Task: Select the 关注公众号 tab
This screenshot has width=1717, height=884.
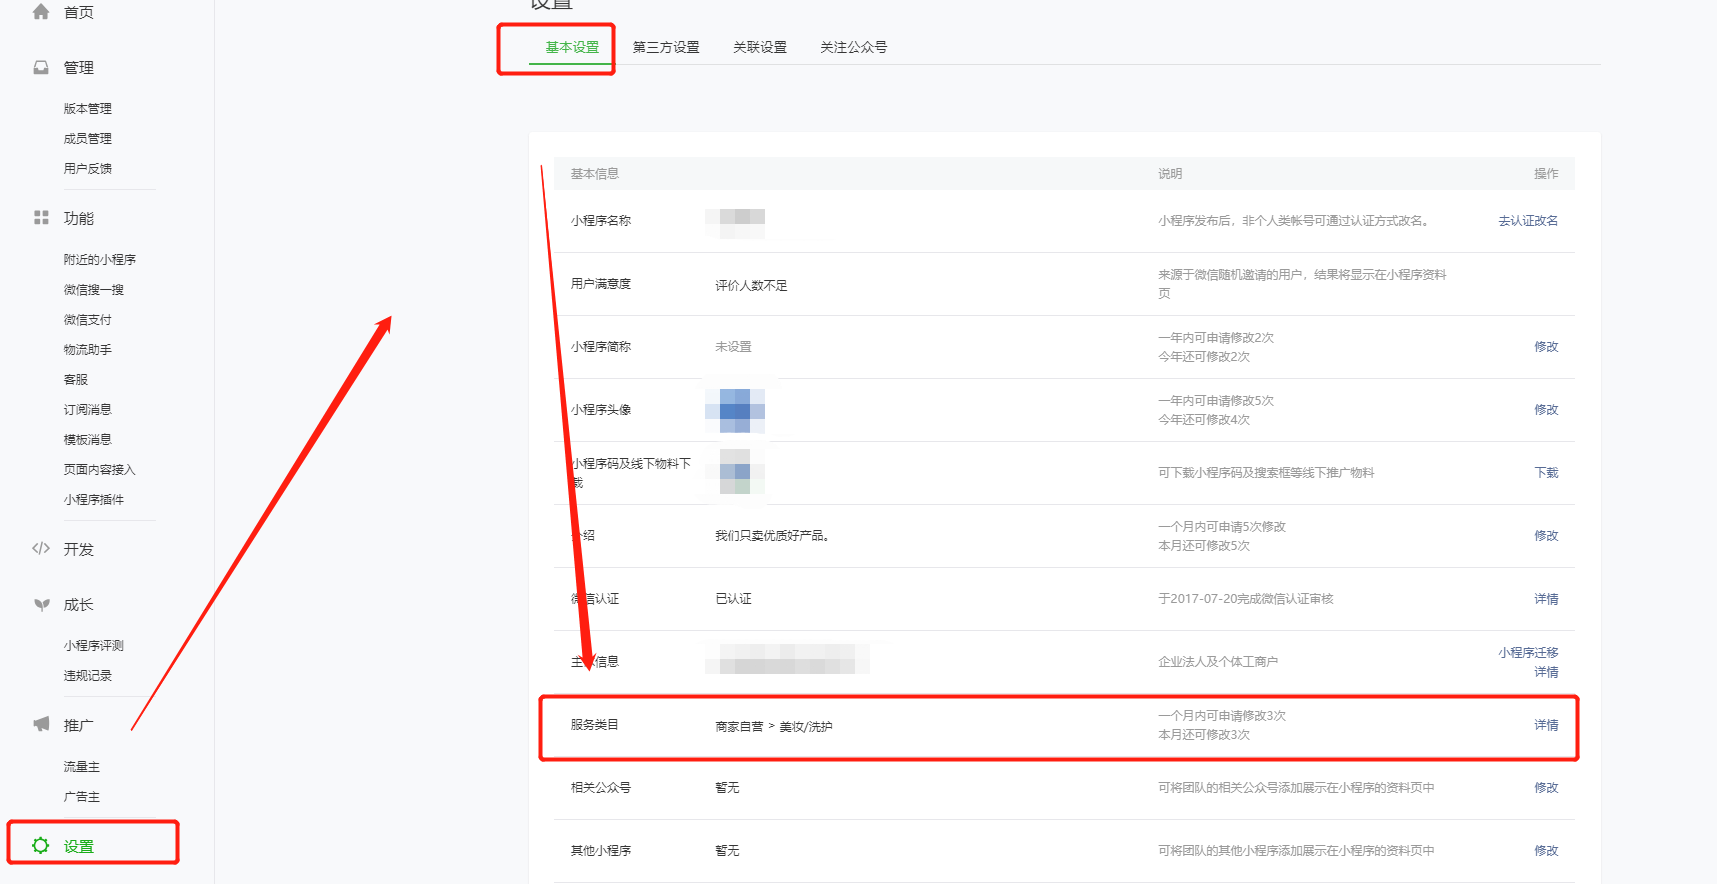Action: 853,48
